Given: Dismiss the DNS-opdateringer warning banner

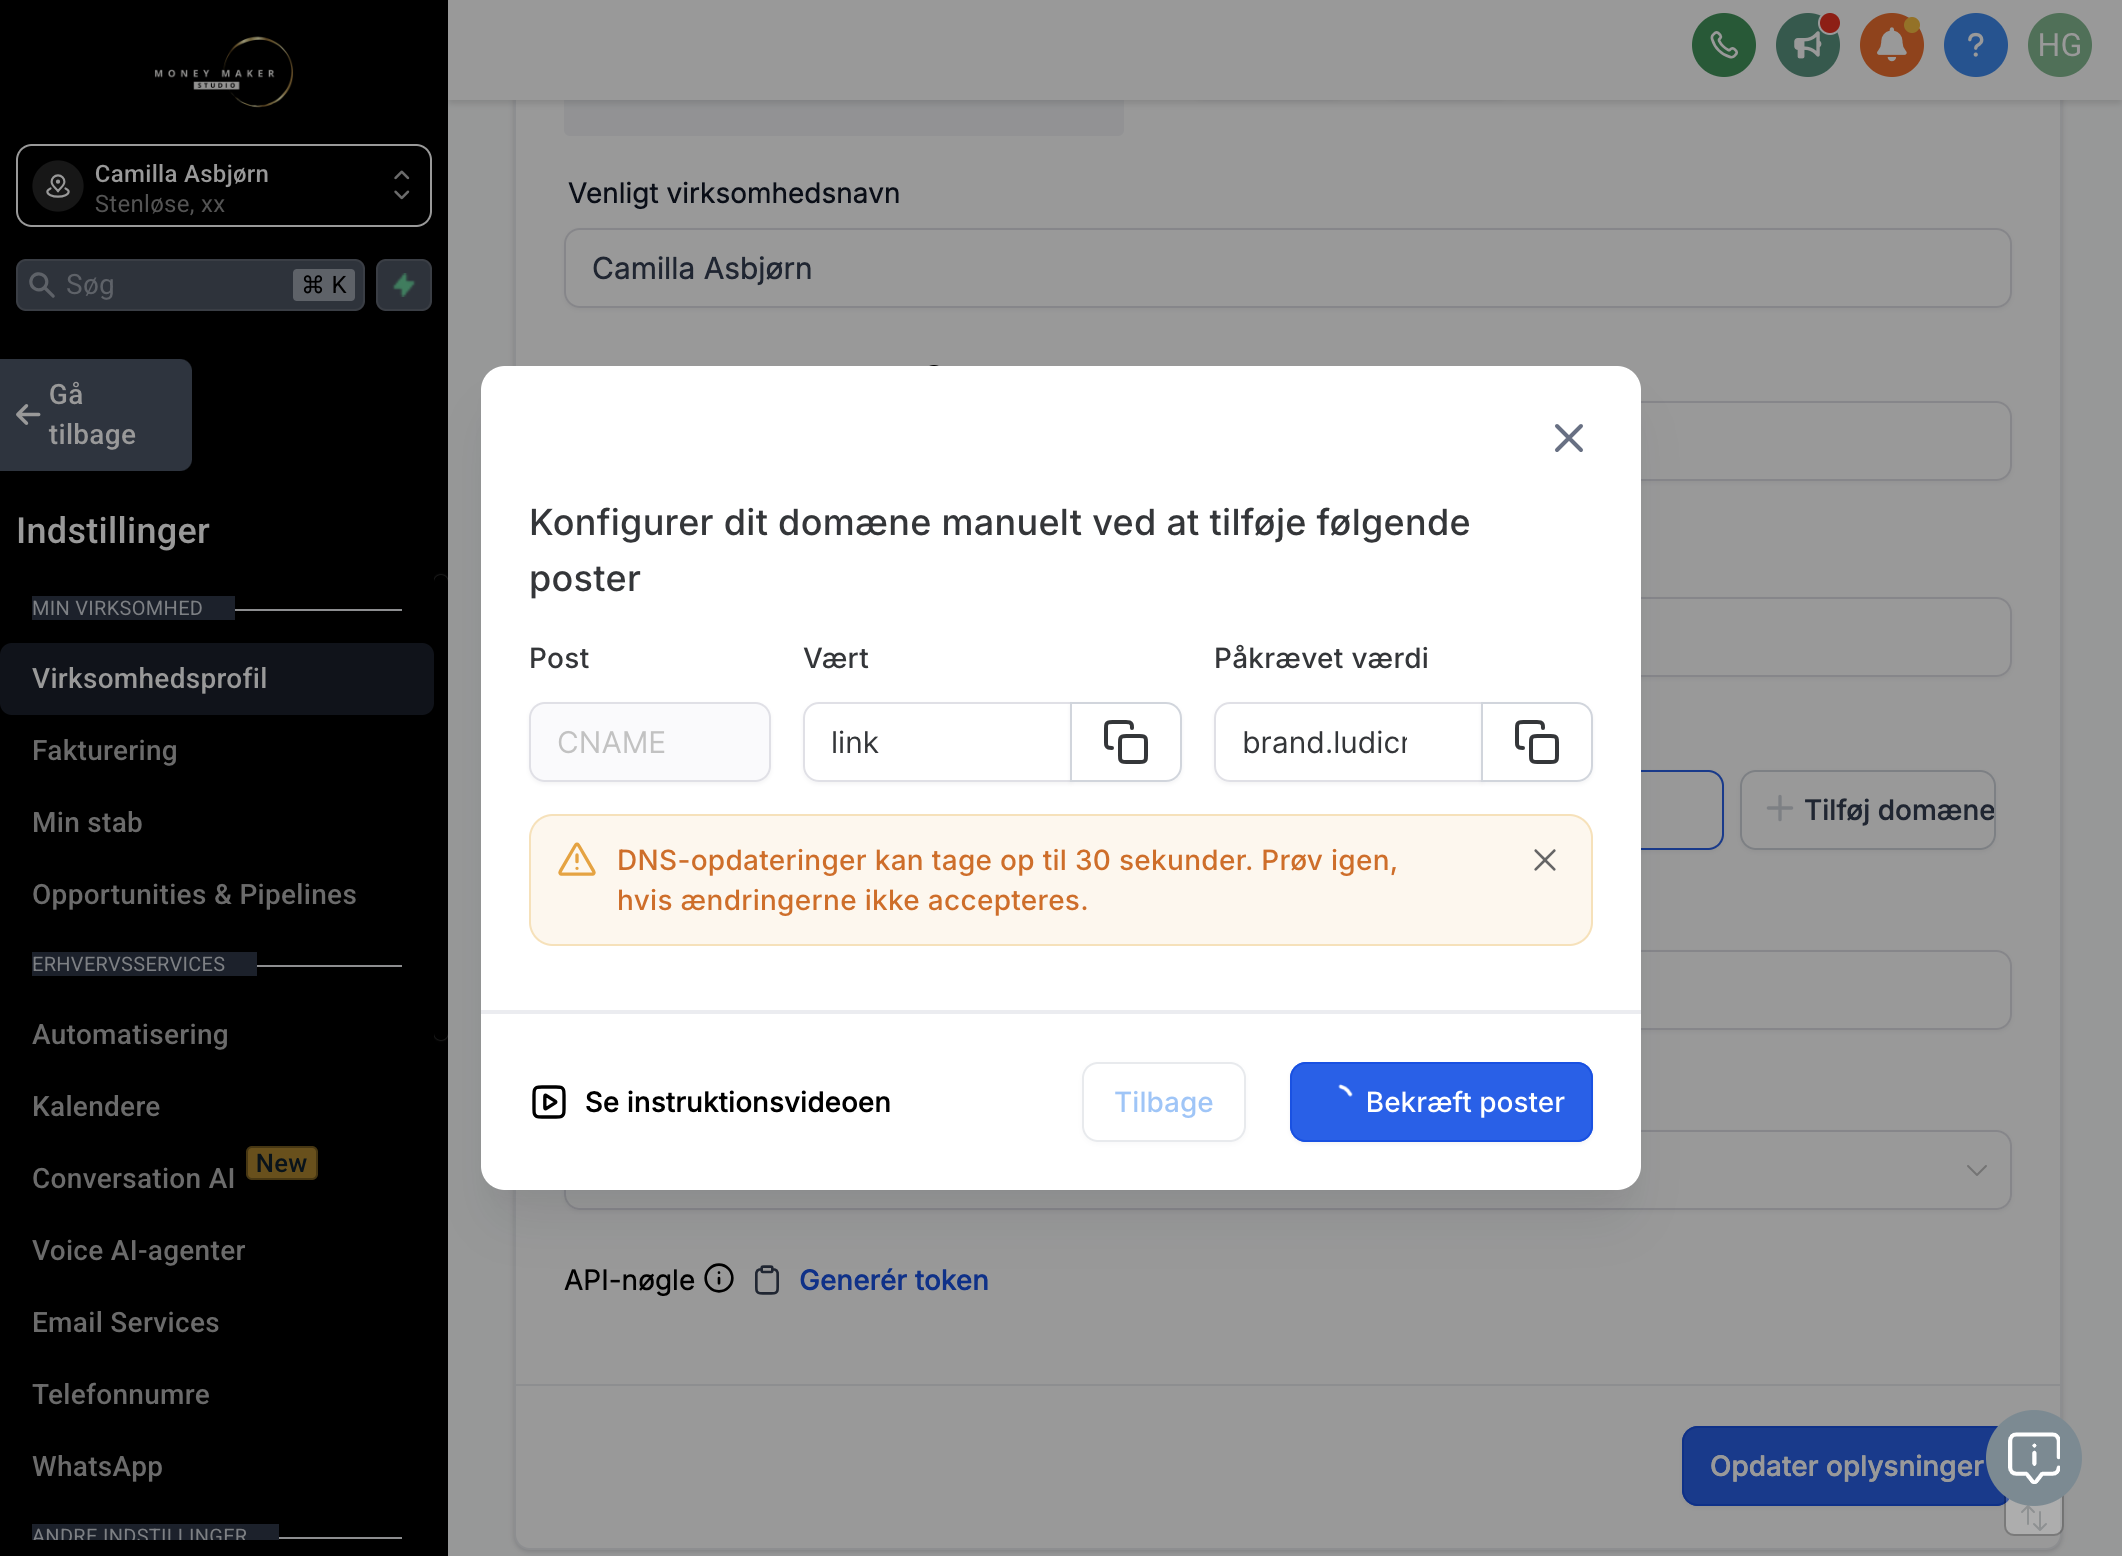Looking at the screenshot, I should 1544,860.
